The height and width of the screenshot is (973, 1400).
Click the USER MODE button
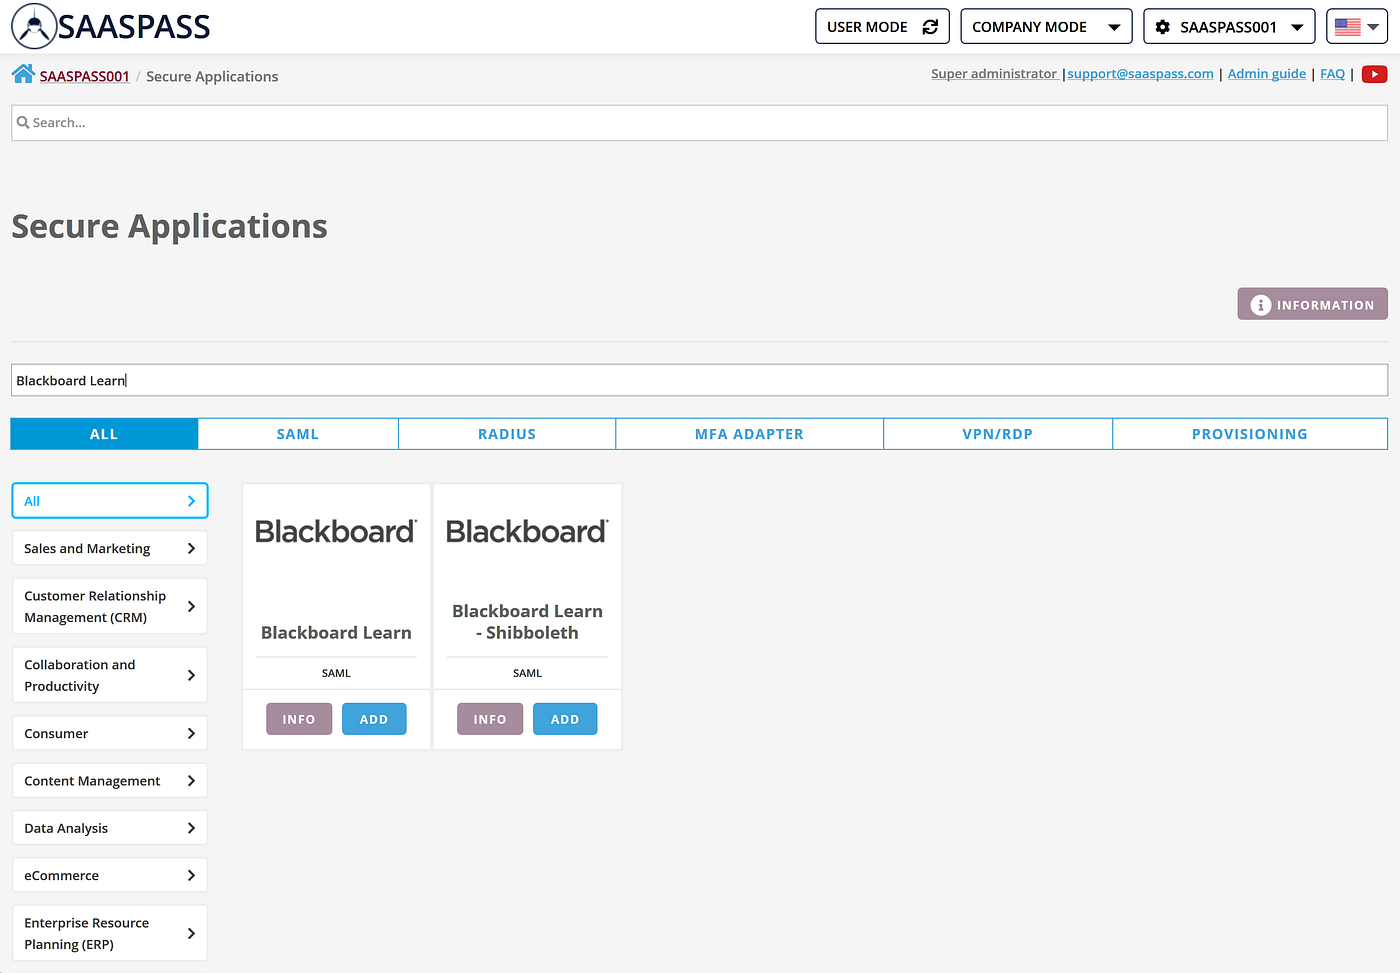click(882, 27)
